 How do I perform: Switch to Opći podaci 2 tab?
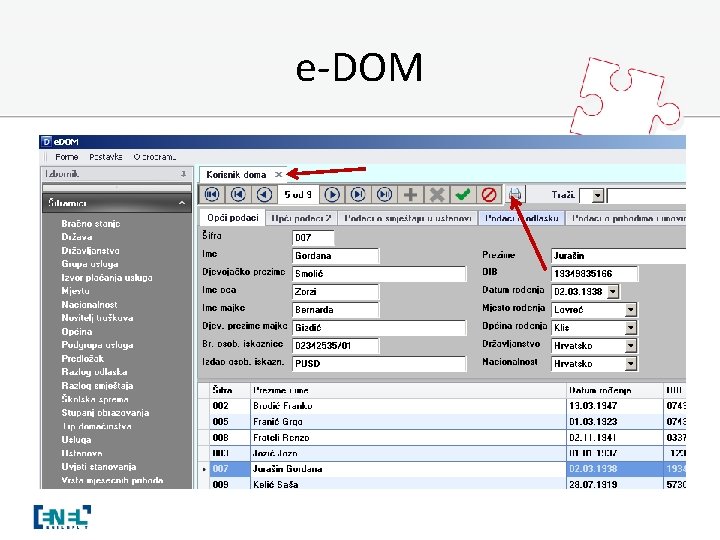(x=301, y=219)
